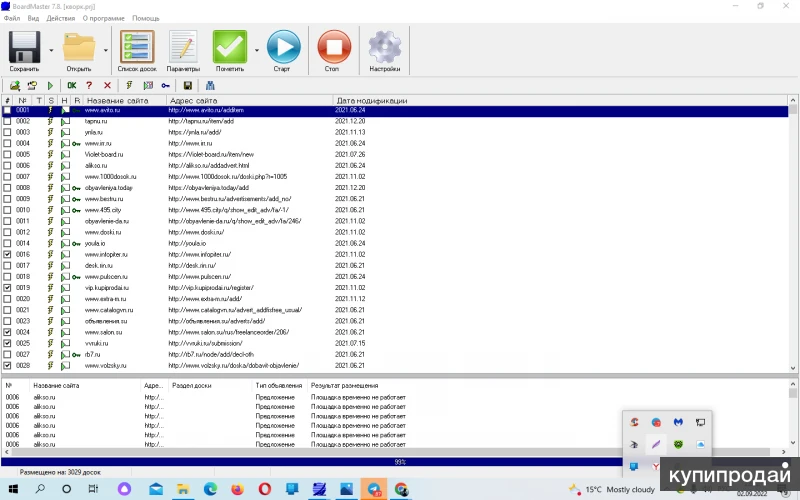Expand the Пометить dropdown arrow
This screenshot has height=500, width=800.
(256, 49)
